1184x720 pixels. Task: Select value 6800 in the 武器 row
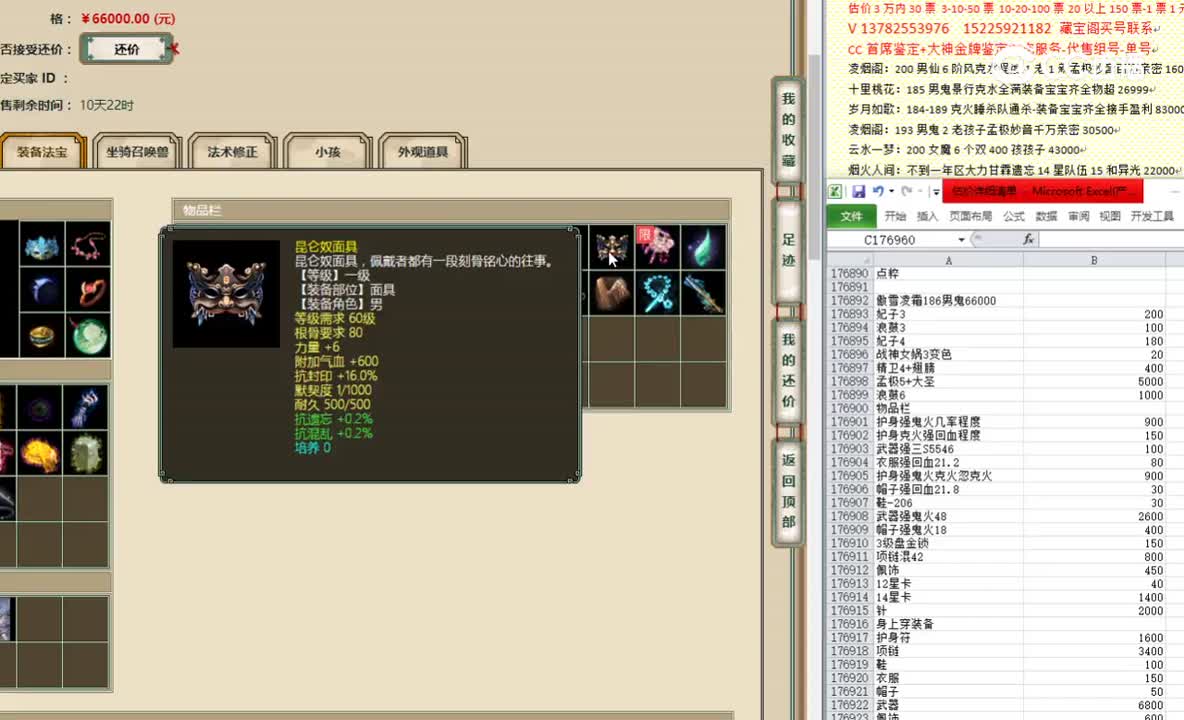click(x=1093, y=705)
